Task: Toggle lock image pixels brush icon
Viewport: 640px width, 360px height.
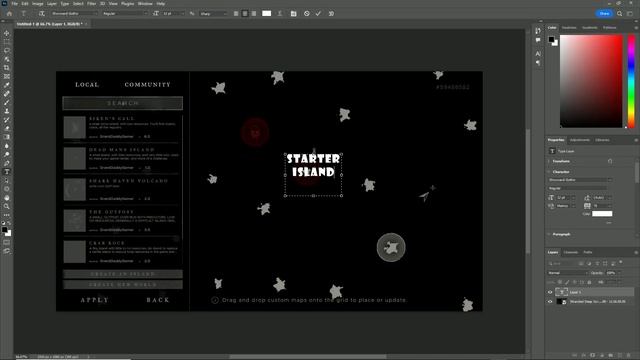Action: [567, 282]
